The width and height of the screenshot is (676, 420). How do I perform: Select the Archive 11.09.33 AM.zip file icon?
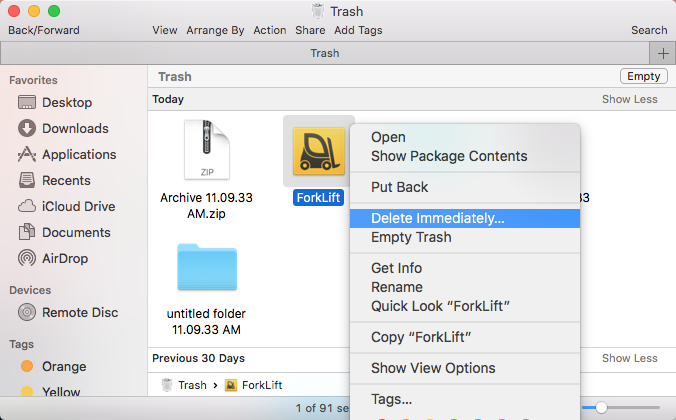(207, 150)
